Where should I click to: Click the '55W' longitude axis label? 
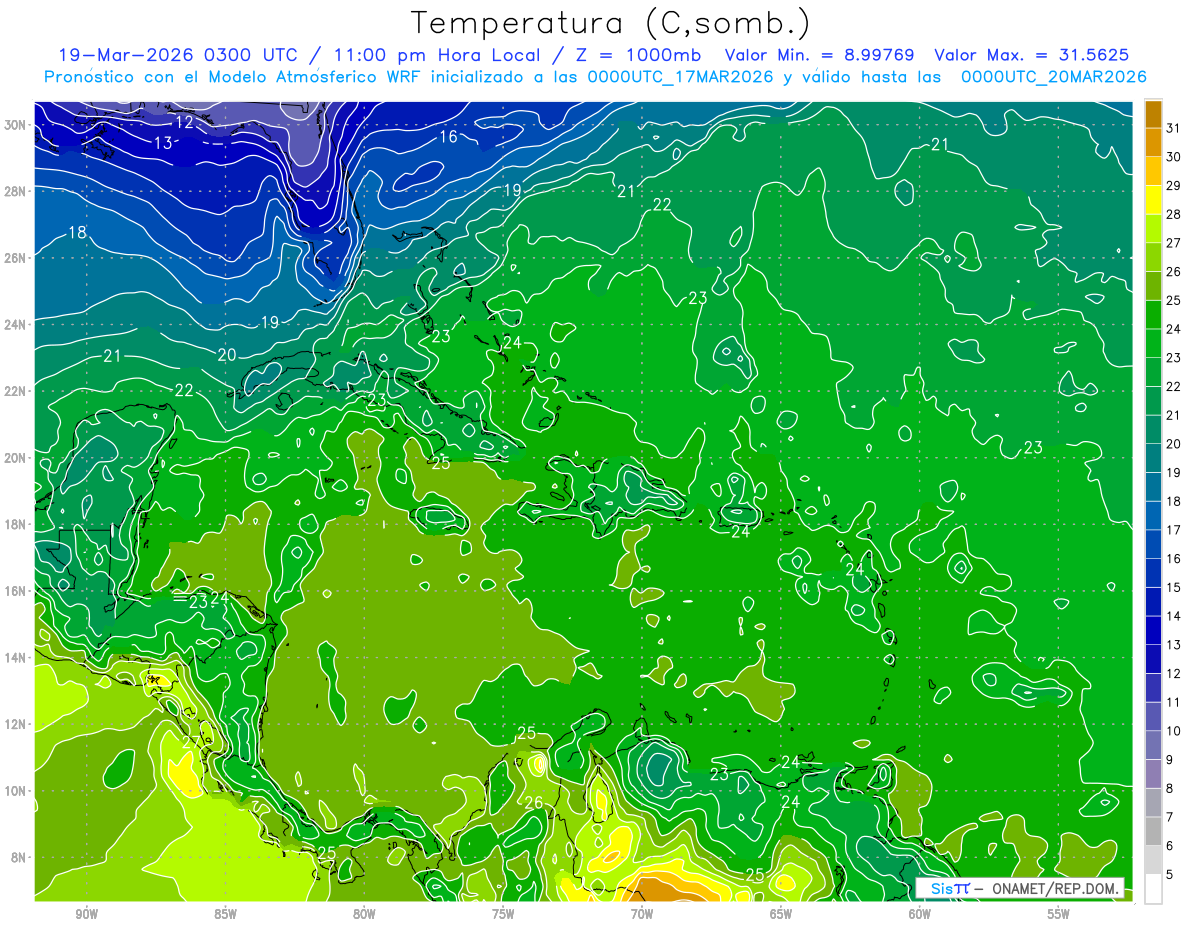[1059, 914]
